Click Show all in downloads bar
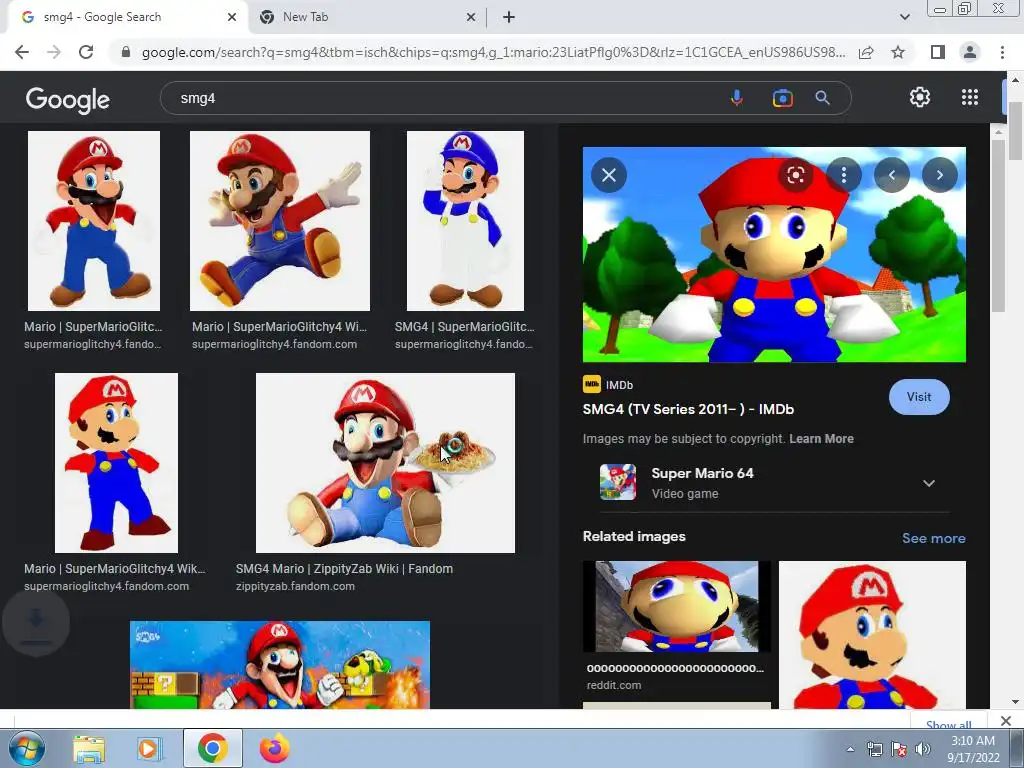 coord(948,724)
